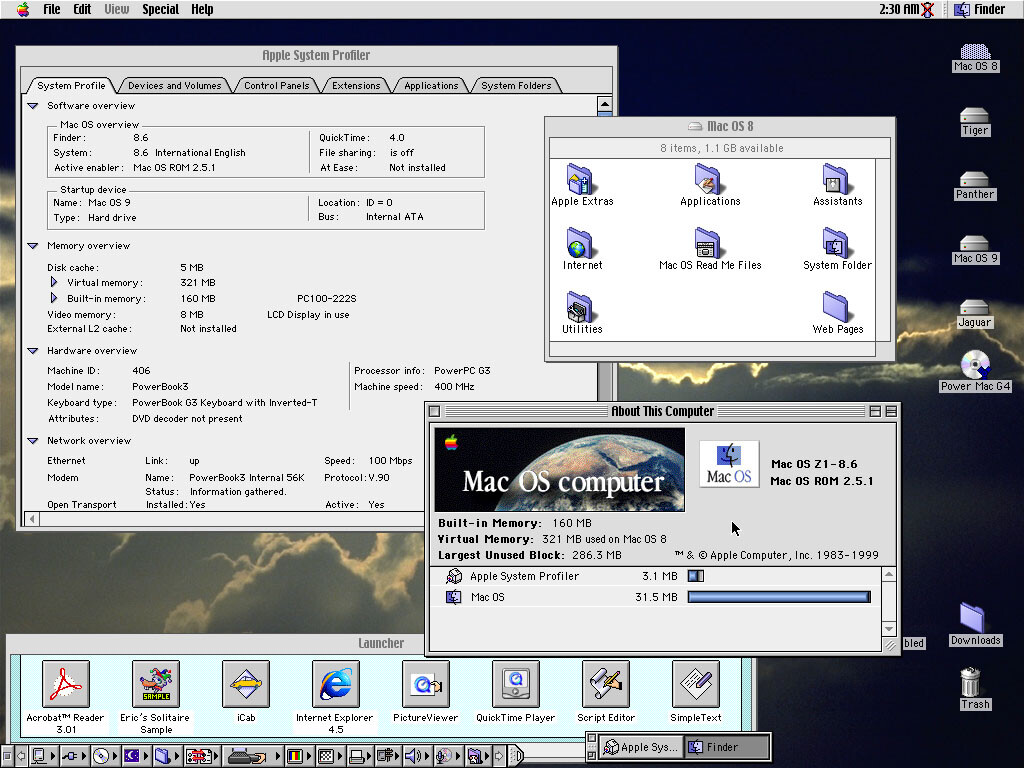Expand the Virtual memory details triangle
The image size is (1024, 768).
54,283
